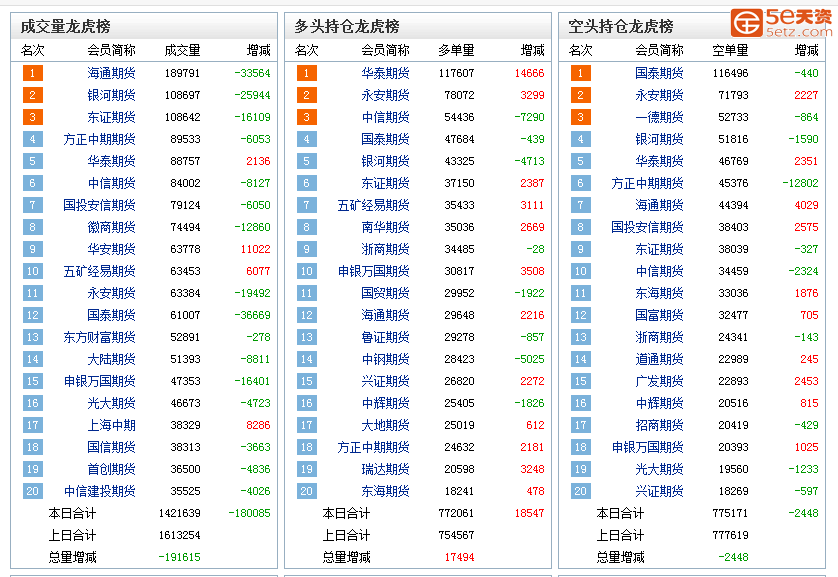The width and height of the screenshot is (838, 577).
Task: Select 兴证期货 in 空头持仓龙虎榜
Action: (x=659, y=491)
